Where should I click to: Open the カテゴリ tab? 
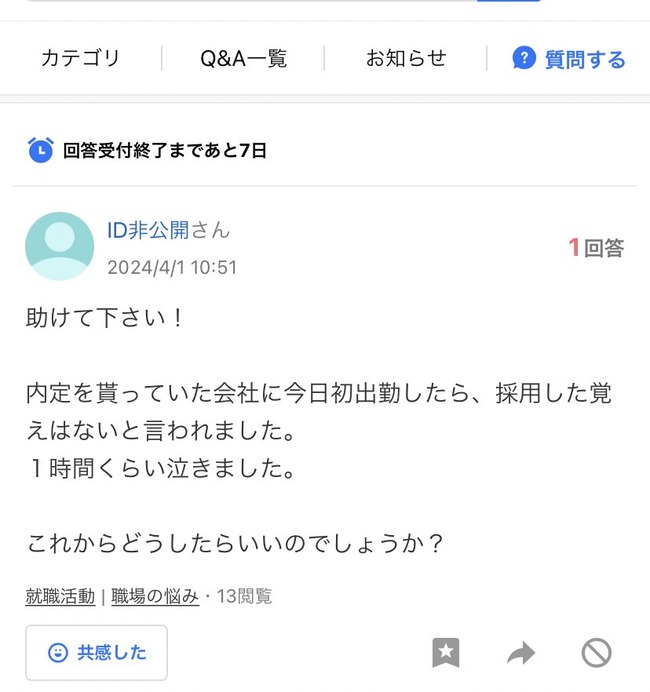tap(80, 59)
